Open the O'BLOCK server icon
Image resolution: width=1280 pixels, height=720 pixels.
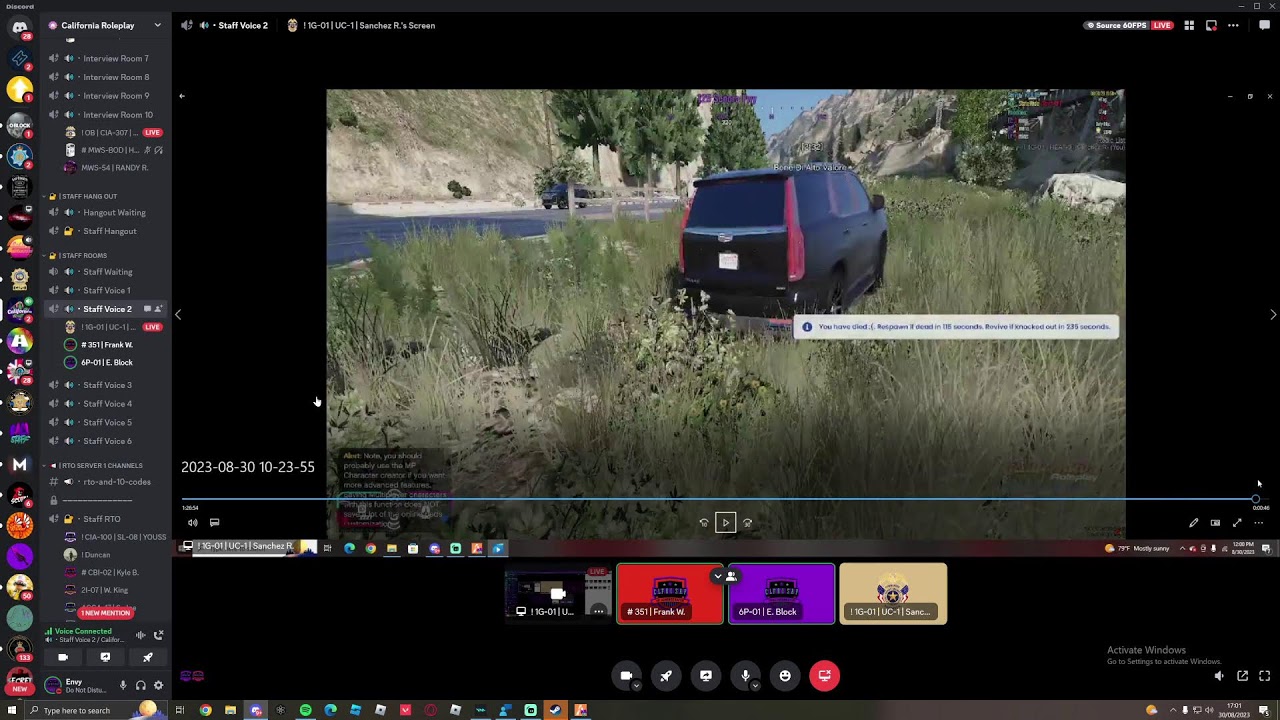click(19, 123)
